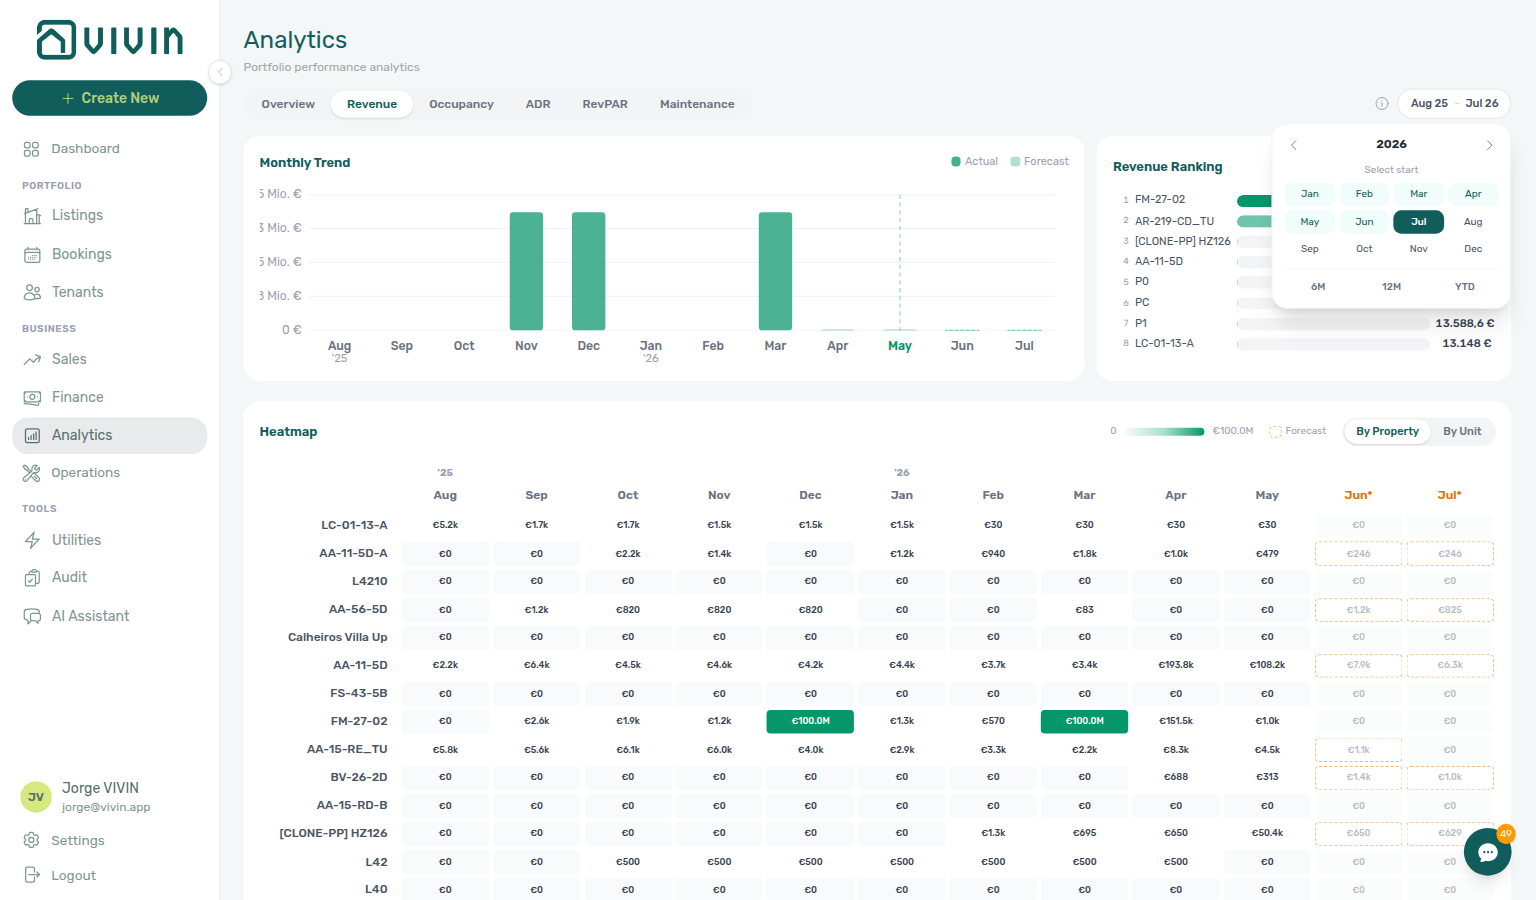The width and height of the screenshot is (1536, 900).
Task: Click the March bar in Monthly Trend
Action: click(775, 271)
